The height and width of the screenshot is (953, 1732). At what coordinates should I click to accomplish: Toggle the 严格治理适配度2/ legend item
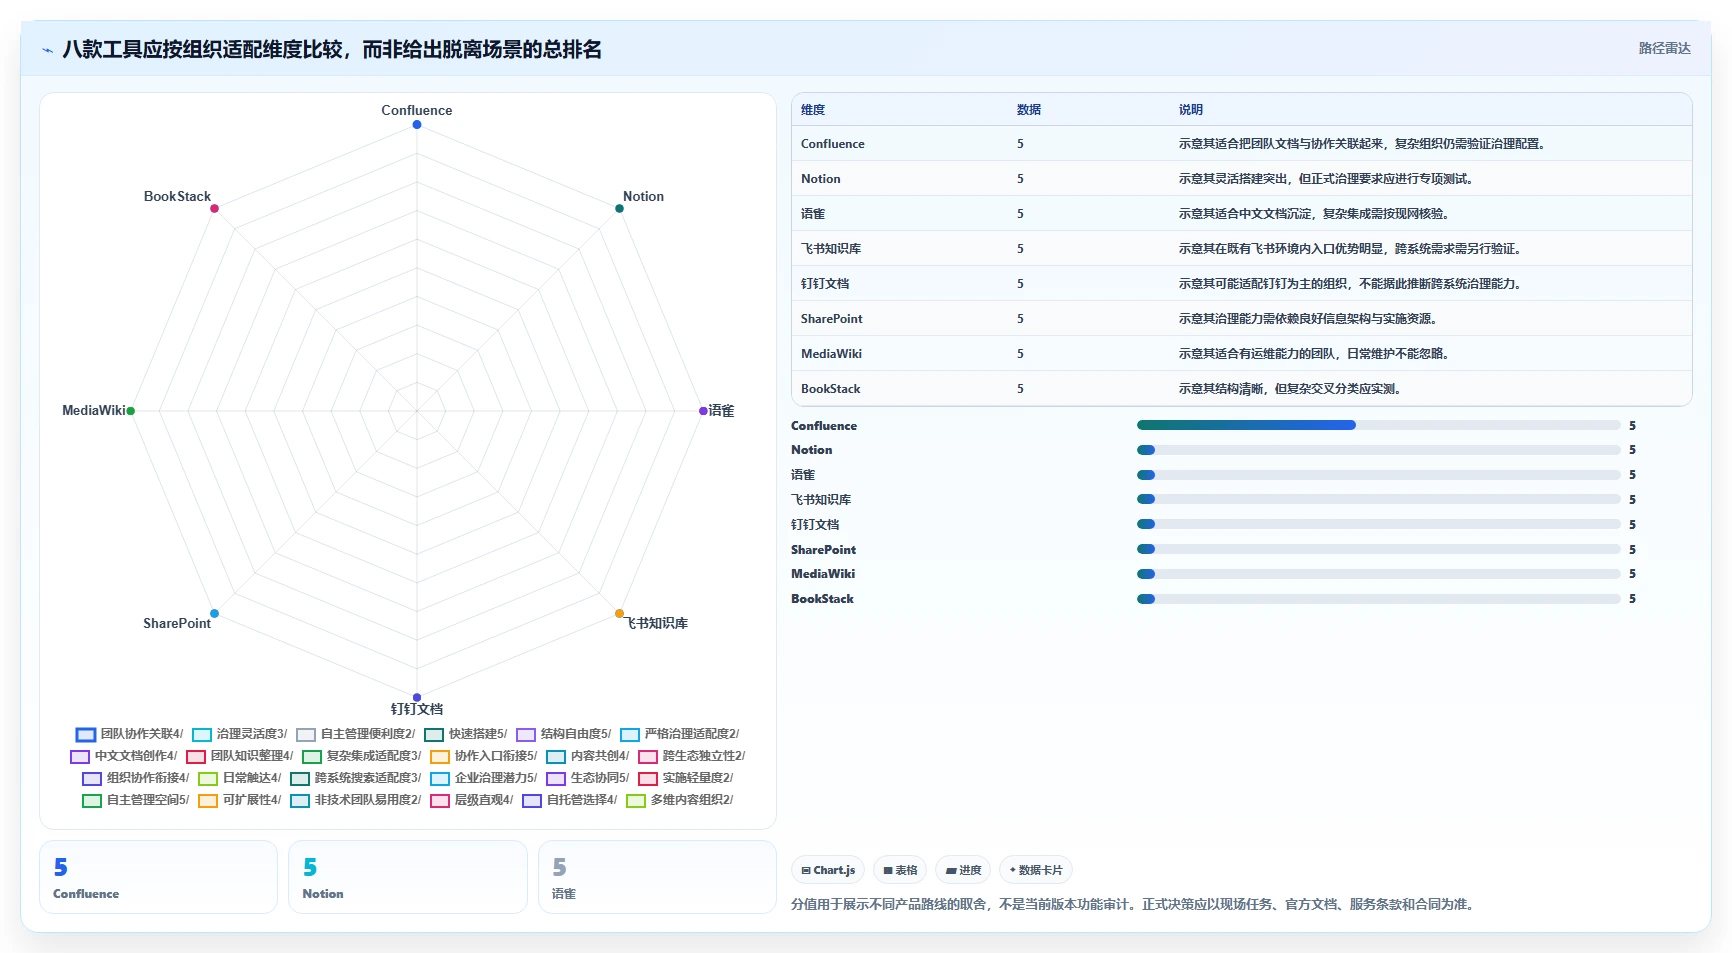(680, 734)
